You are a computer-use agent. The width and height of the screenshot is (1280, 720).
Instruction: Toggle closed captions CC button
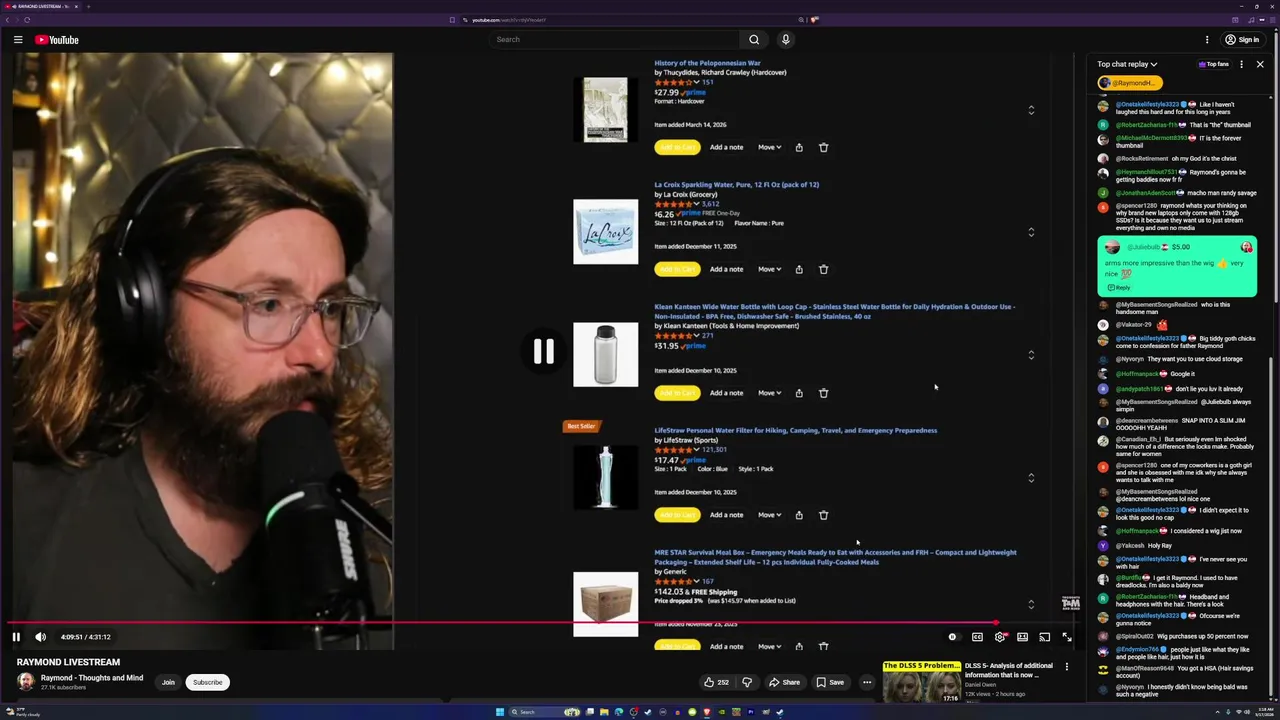point(977,637)
